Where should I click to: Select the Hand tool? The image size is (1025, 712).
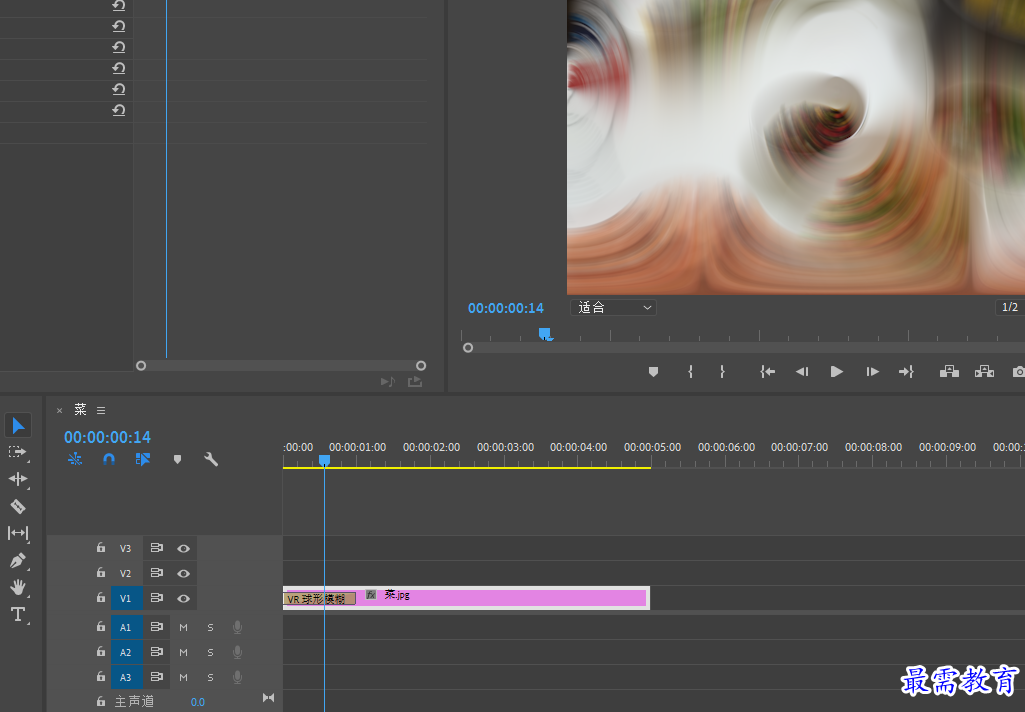click(18, 587)
